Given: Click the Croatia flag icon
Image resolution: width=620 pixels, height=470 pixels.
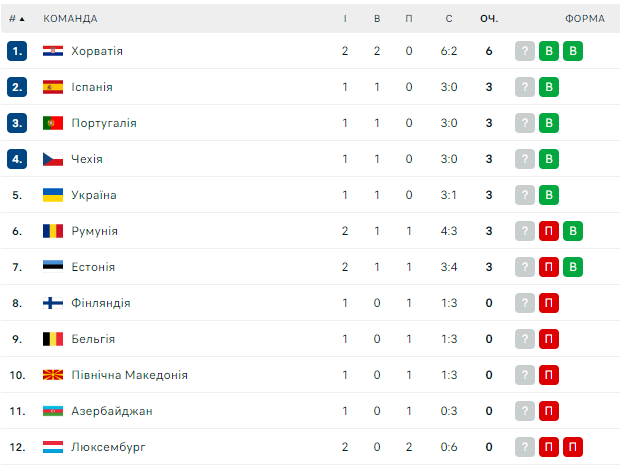Looking at the screenshot, I should [x=53, y=51].
